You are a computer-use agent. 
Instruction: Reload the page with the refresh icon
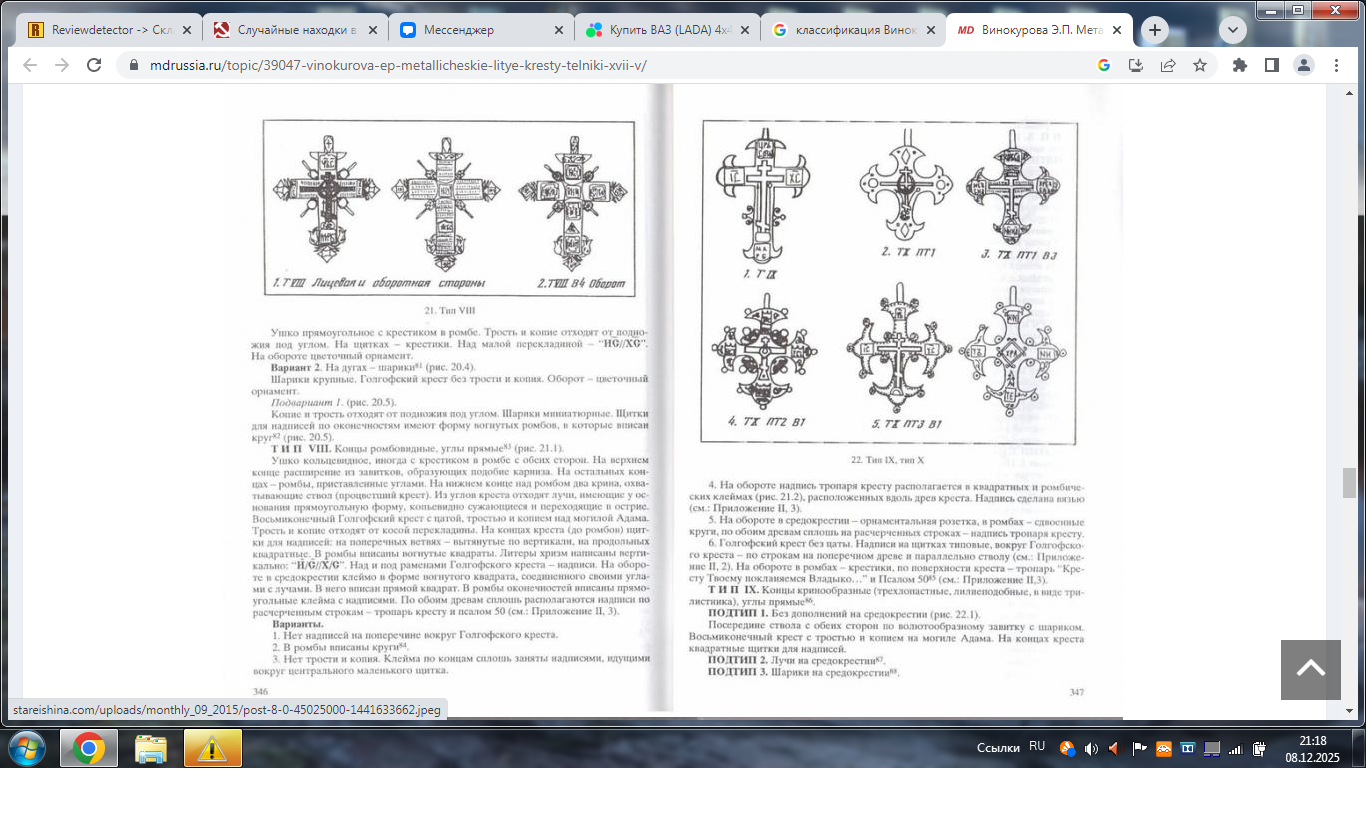(x=94, y=65)
